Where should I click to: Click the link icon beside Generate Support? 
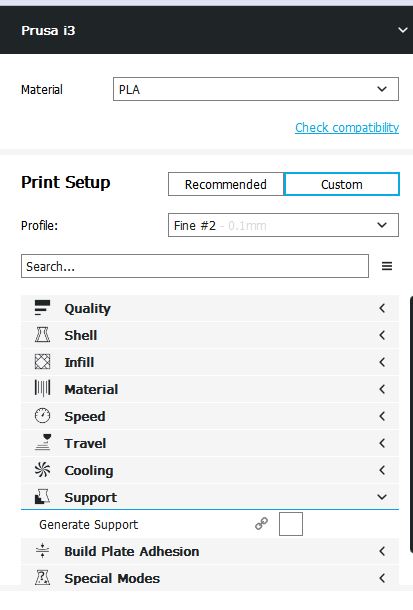pos(261,524)
